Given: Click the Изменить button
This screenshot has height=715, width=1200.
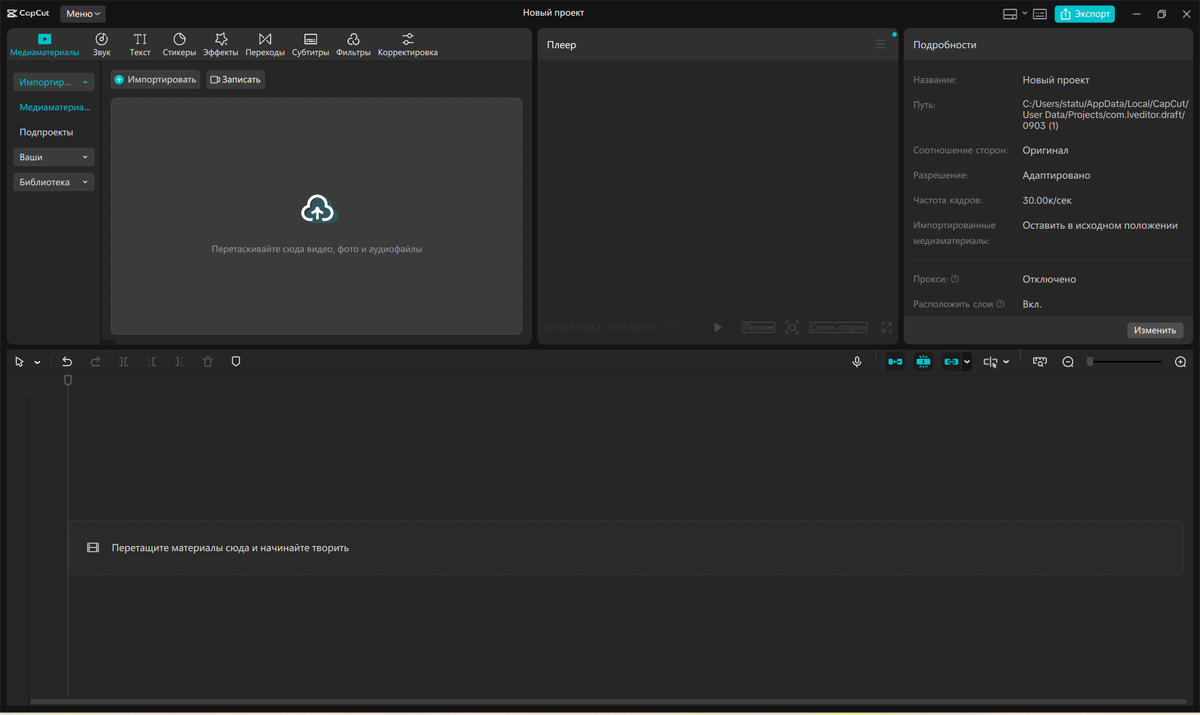Looking at the screenshot, I should point(1155,330).
